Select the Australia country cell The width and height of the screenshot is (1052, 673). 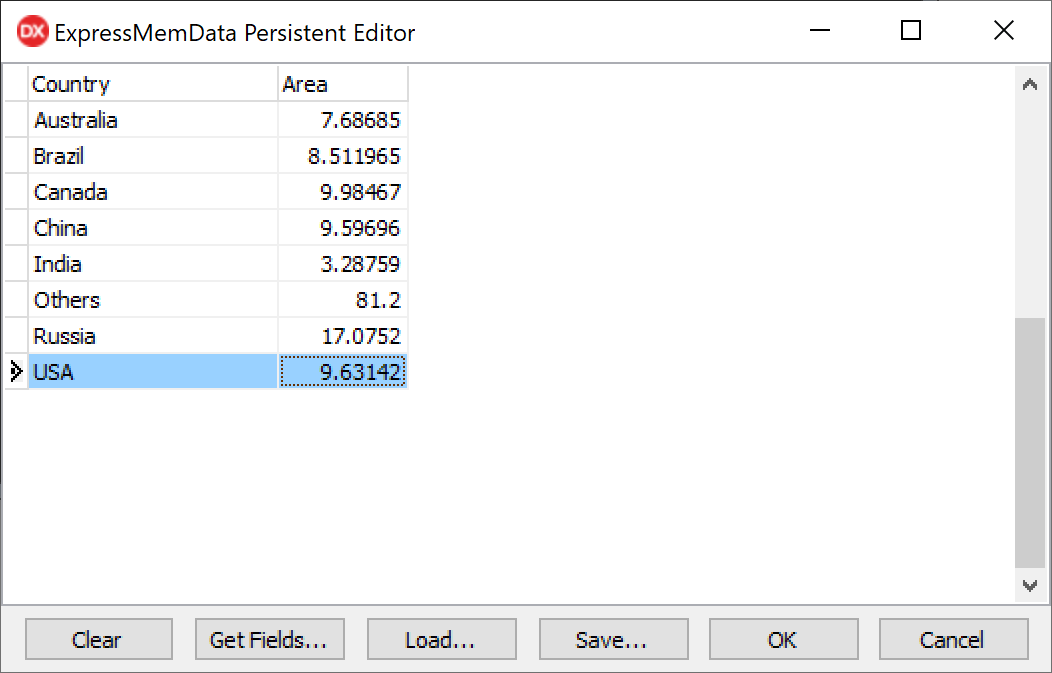click(153, 120)
